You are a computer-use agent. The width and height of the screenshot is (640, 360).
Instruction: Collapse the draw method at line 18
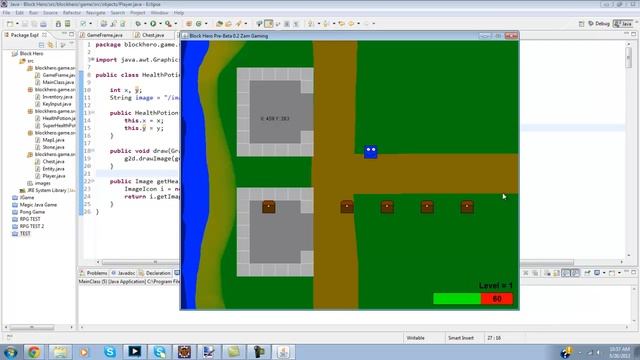coord(93,151)
